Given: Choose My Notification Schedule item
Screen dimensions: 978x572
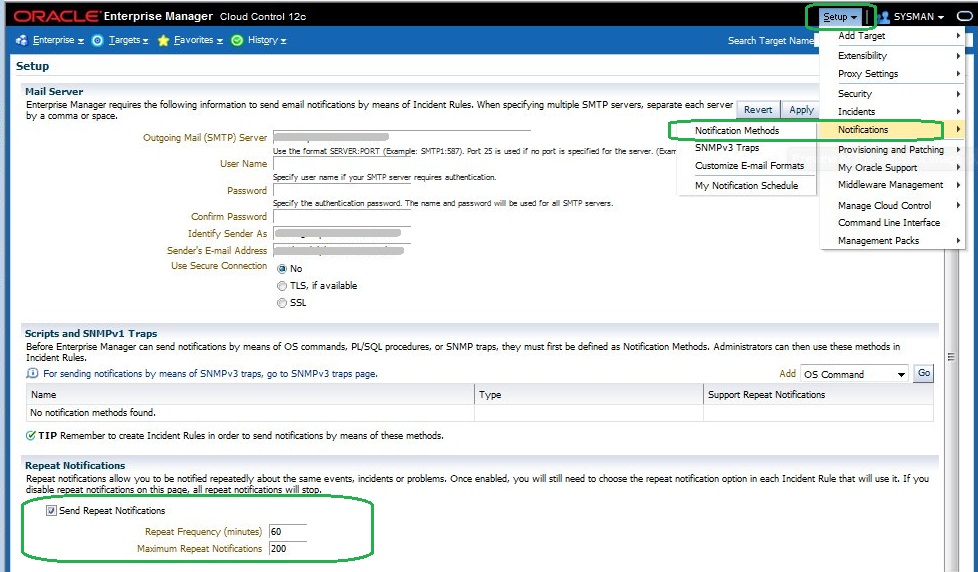Looking at the screenshot, I should (747, 185).
